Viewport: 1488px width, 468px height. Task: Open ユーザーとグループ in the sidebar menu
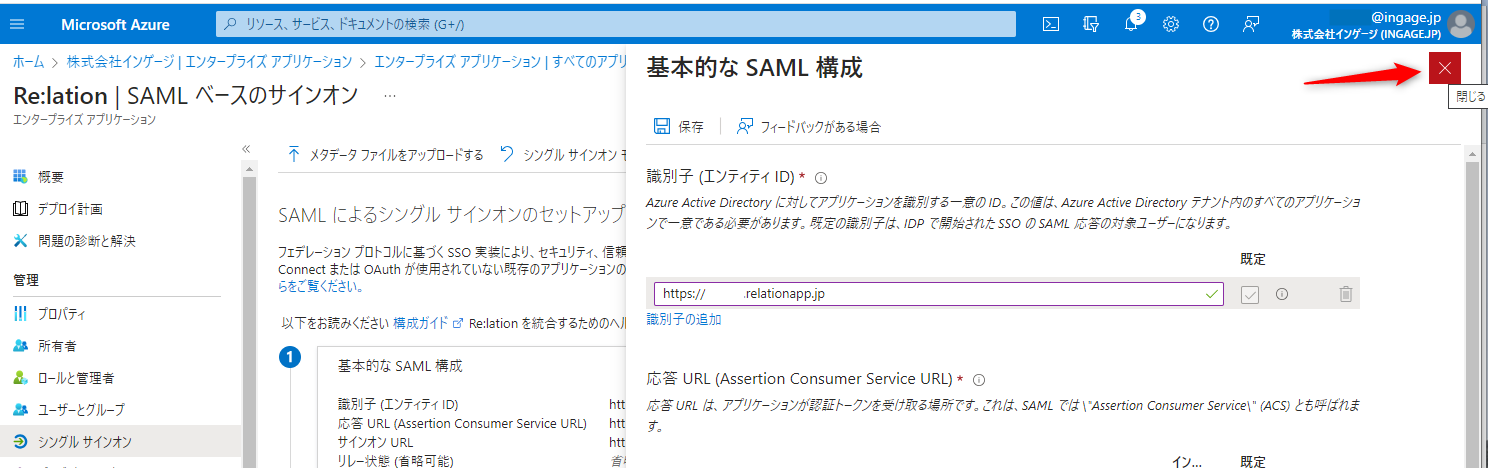(x=121, y=410)
